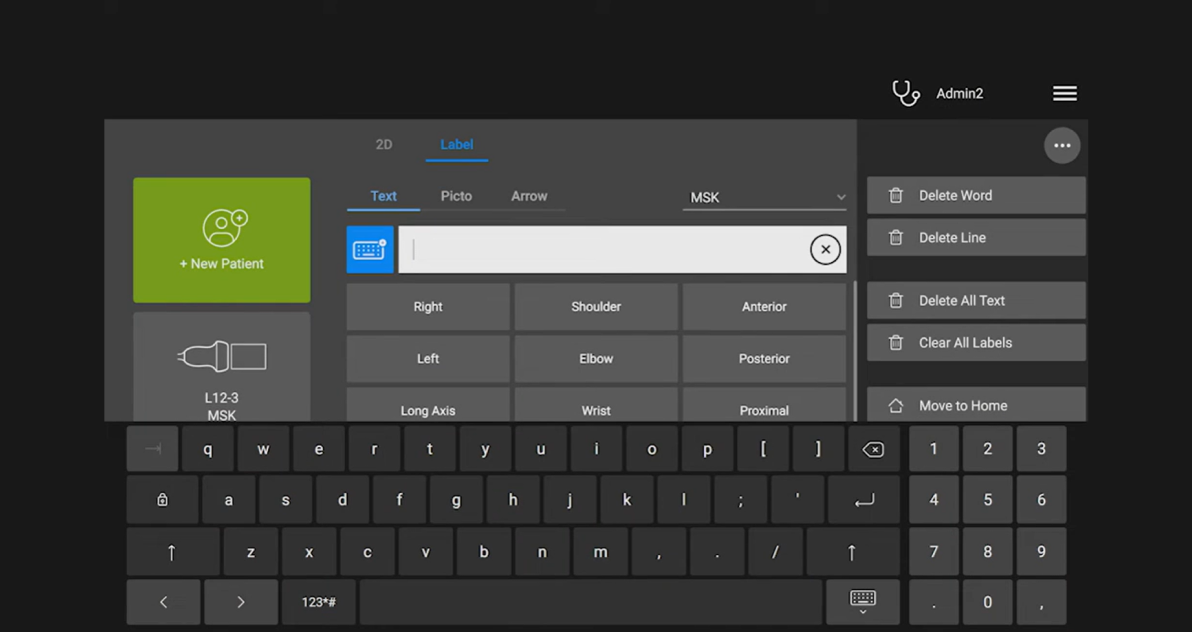Switch keyboard to 123*# symbols mode

tap(318, 601)
